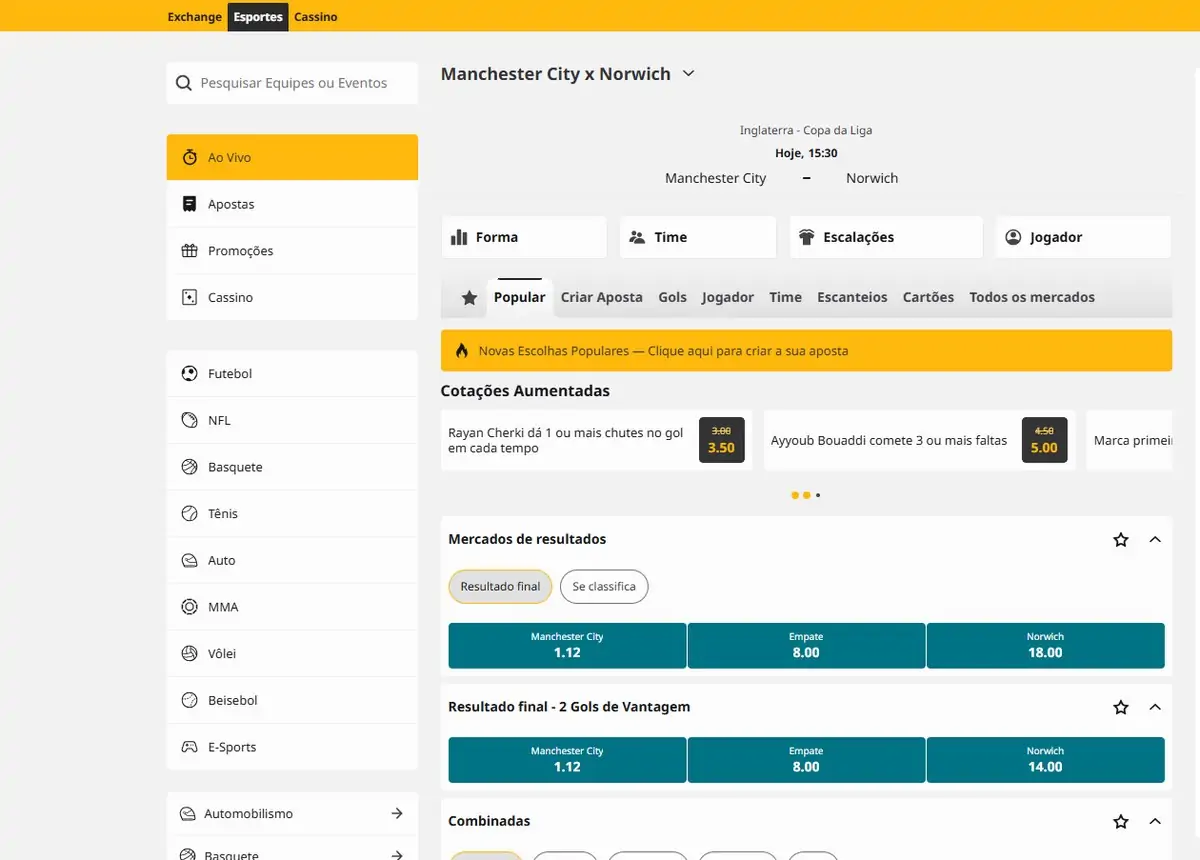Click the third carousel pagination dot
Image resolution: width=1200 pixels, height=860 pixels.
(x=818, y=495)
